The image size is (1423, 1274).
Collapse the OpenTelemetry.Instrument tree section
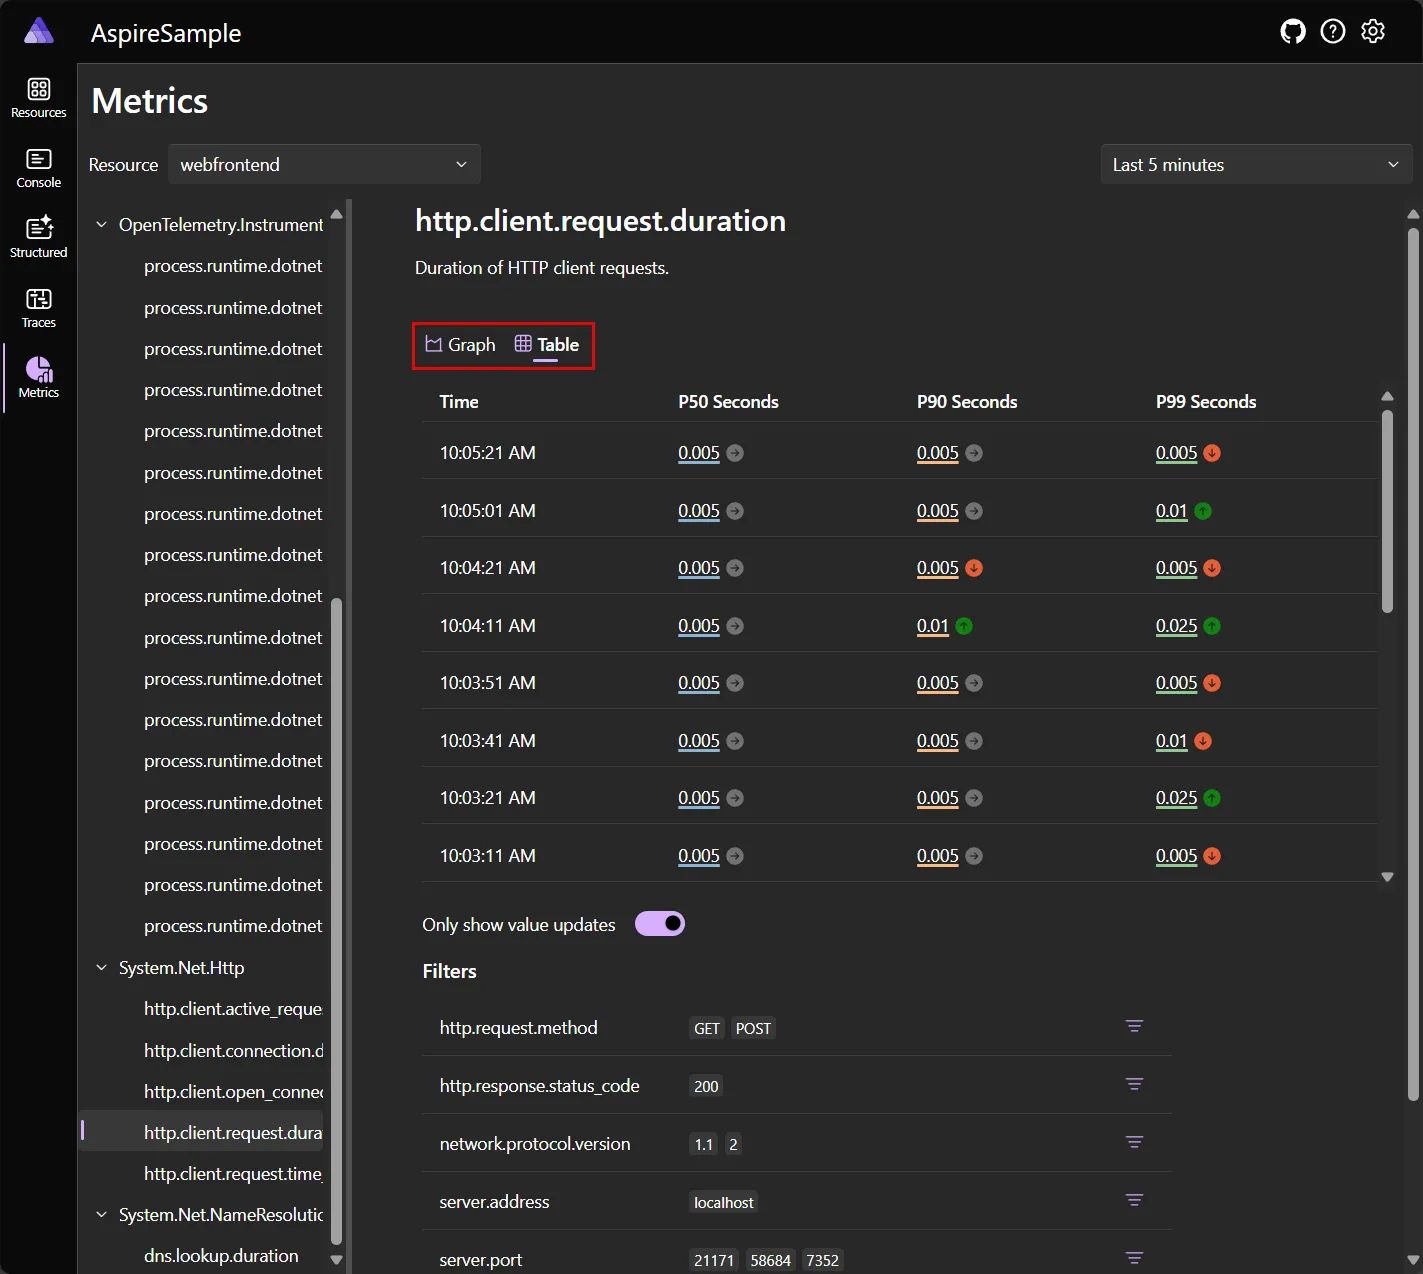pyautogui.click(x=100, y=224)
